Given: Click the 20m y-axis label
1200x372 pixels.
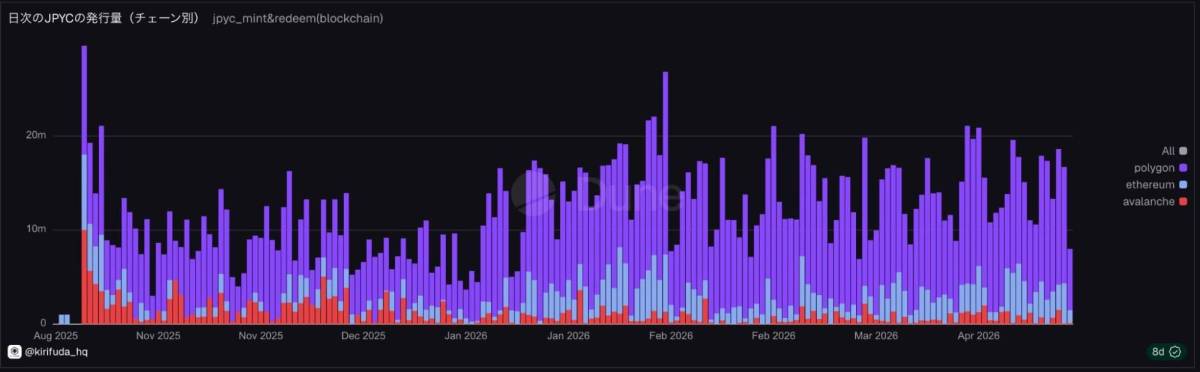Looking at the screenshot, I should pyautogui.click(x=36, y=136).
